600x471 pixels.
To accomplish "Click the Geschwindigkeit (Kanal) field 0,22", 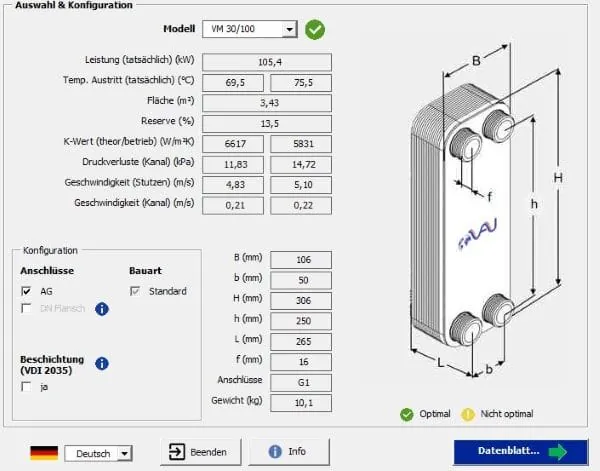I will click(x=301, y=205).
